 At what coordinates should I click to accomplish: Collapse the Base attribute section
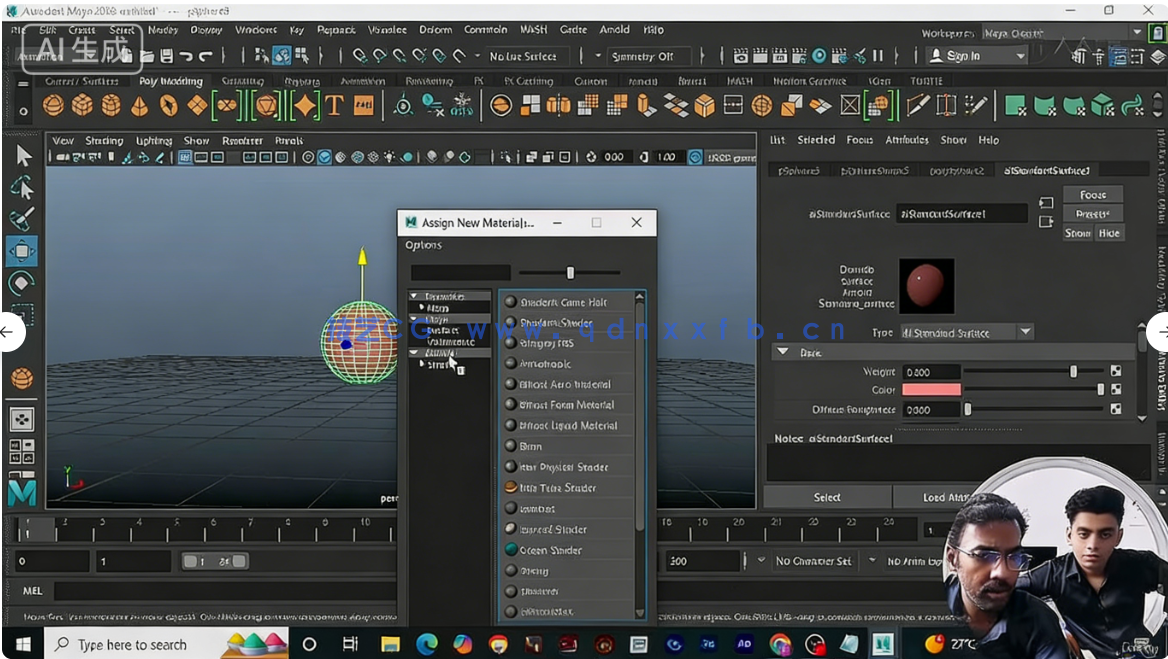pos(783,352)
